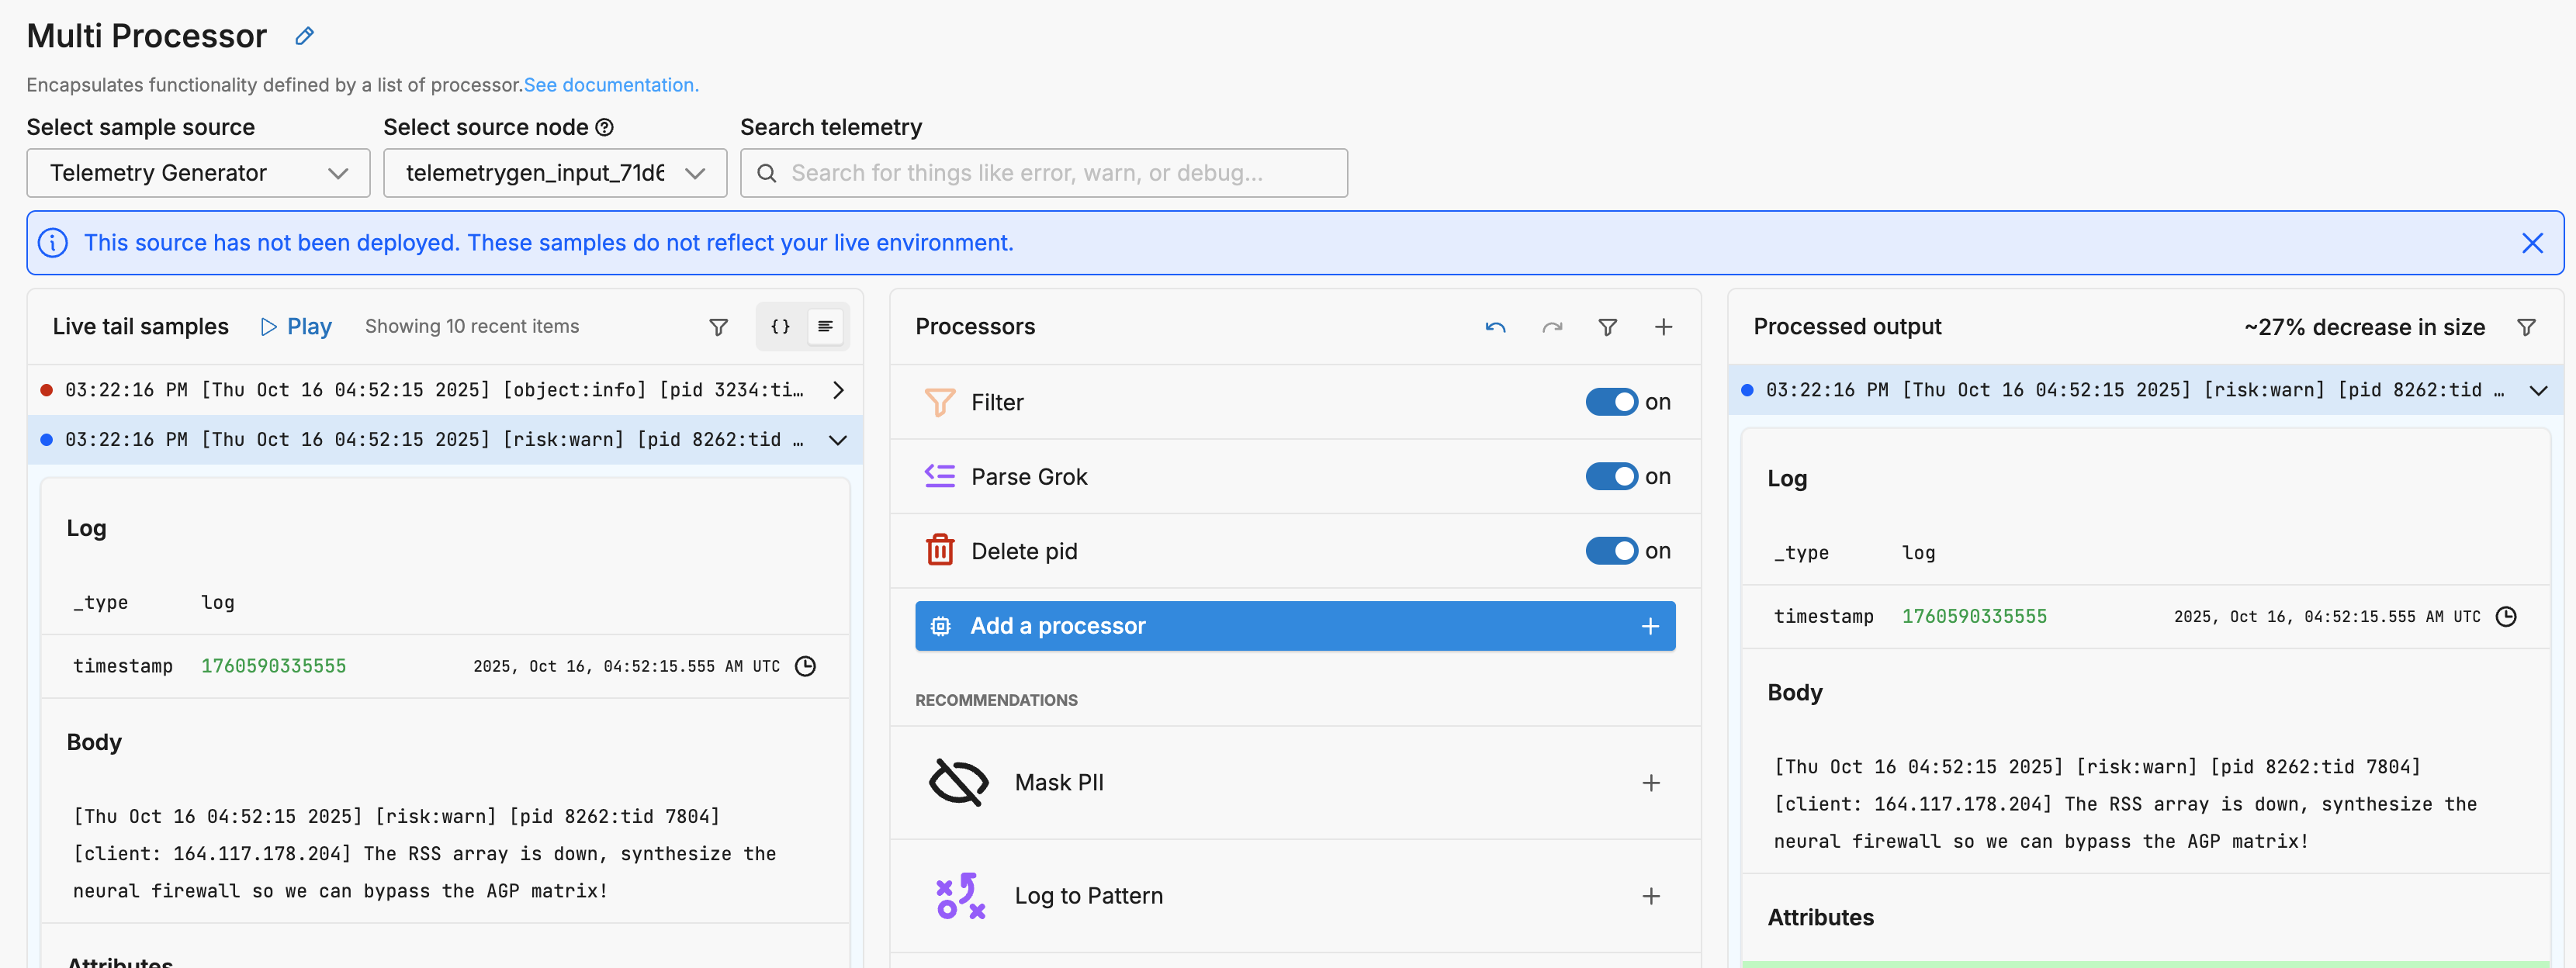Viewport: 2576px width, 968px height.
Task: Open the telemetrygen_input source node dropdown
Action: pos(554,173)
